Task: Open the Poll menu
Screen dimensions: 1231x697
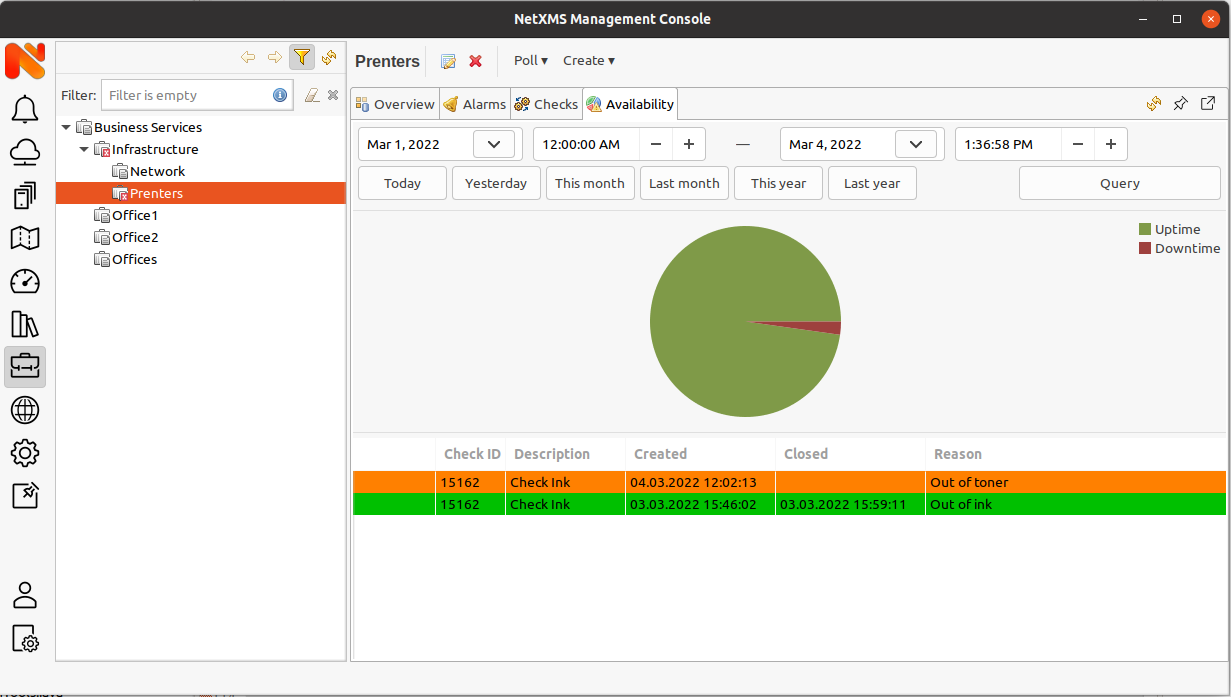Action: (x=531, y=61)
